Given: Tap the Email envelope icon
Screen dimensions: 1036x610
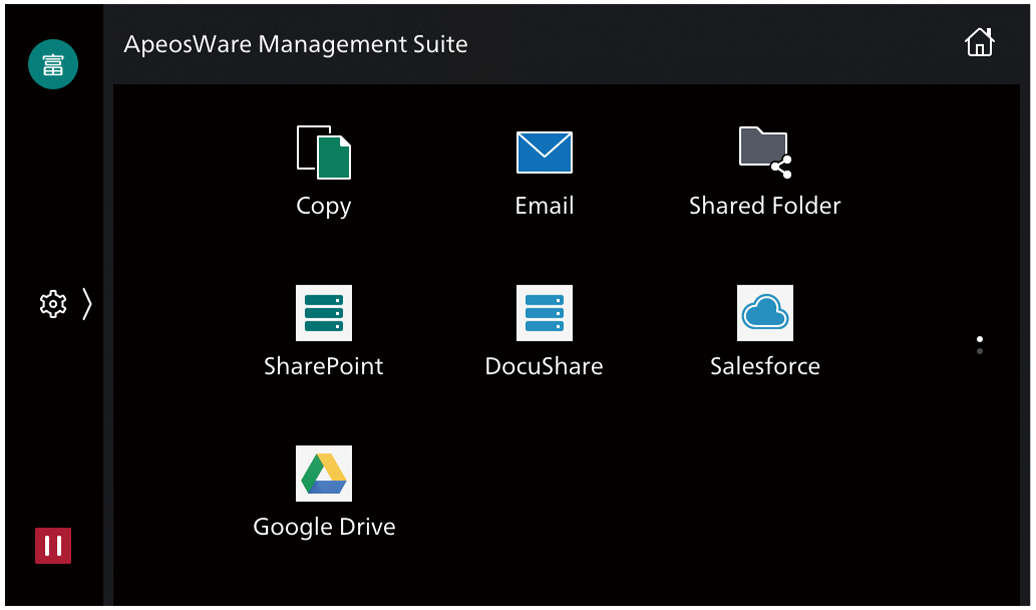Looking at the screenshot, I should [x=544, y=152].
